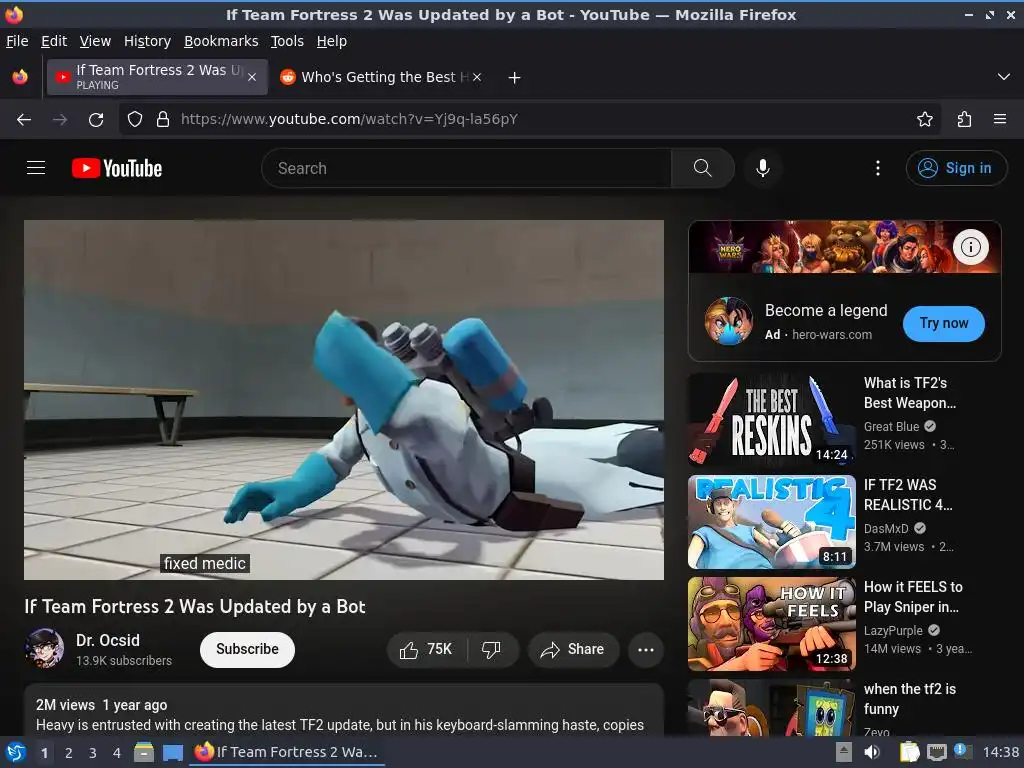Click the Firefox address bar URL
Image resolution: width=1024 pixels, height=768 pixels.
click(x=349, y=119)
